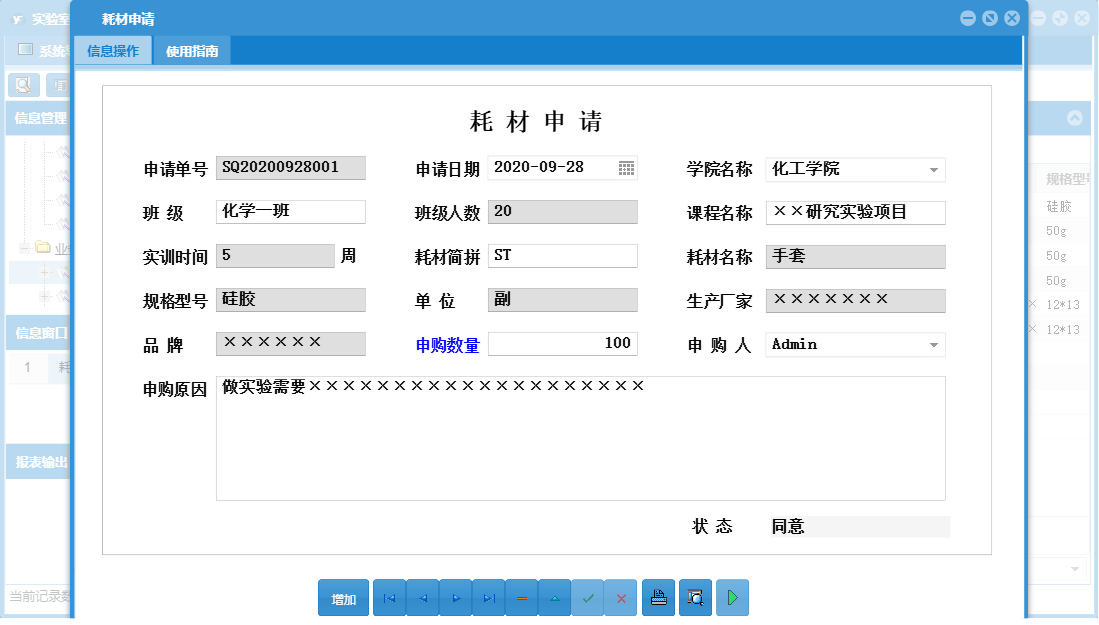The width and height of the screenshot is (1099, 625).
Task: Delete the record using the red minus icon
Action: coord(521,597)
